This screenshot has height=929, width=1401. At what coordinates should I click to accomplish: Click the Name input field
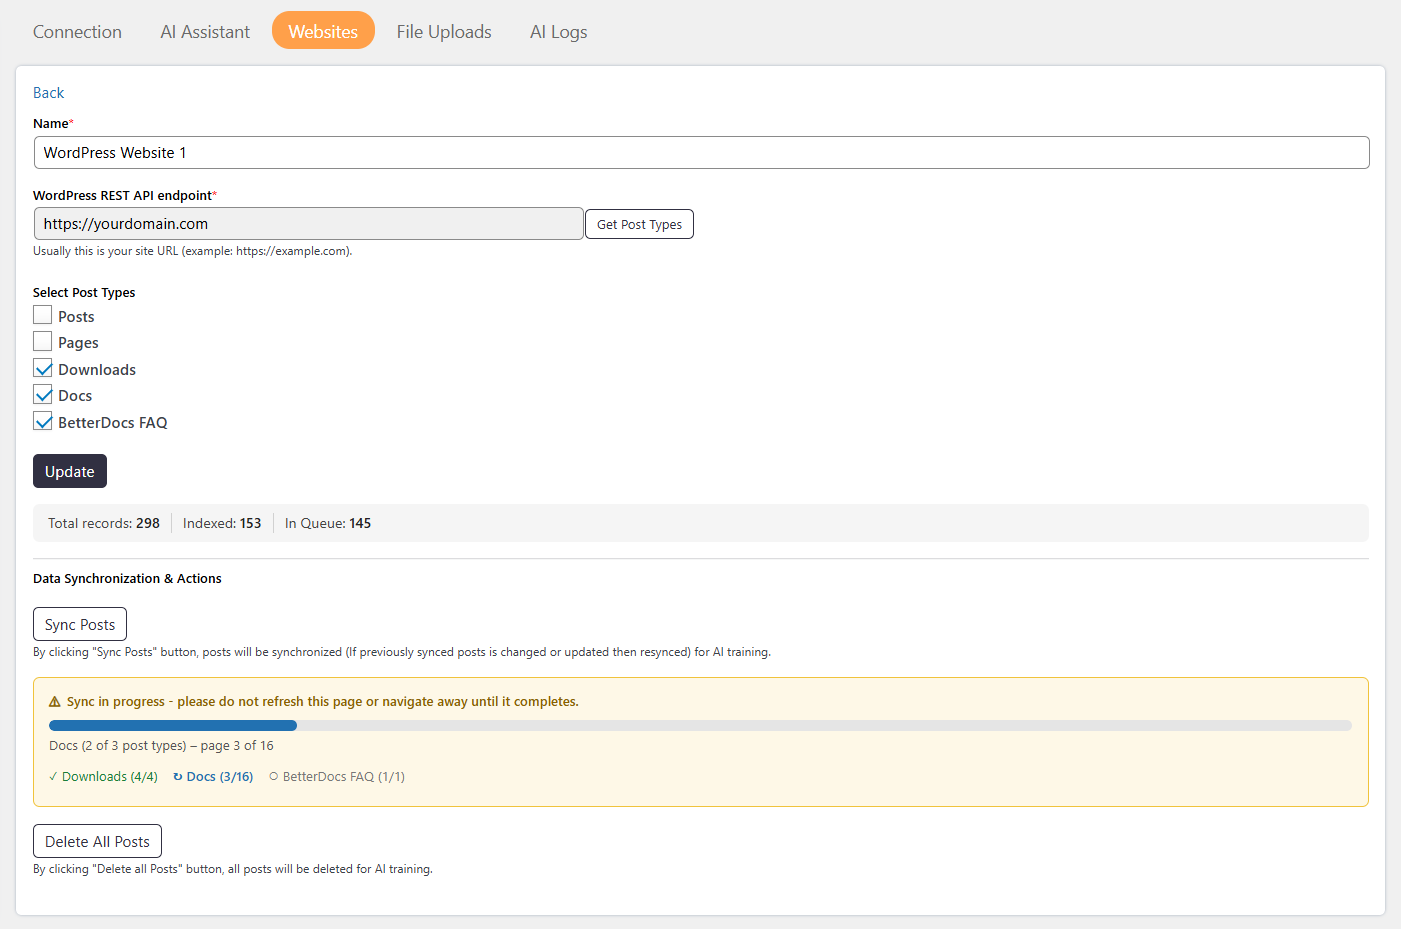tap(701, 153)
